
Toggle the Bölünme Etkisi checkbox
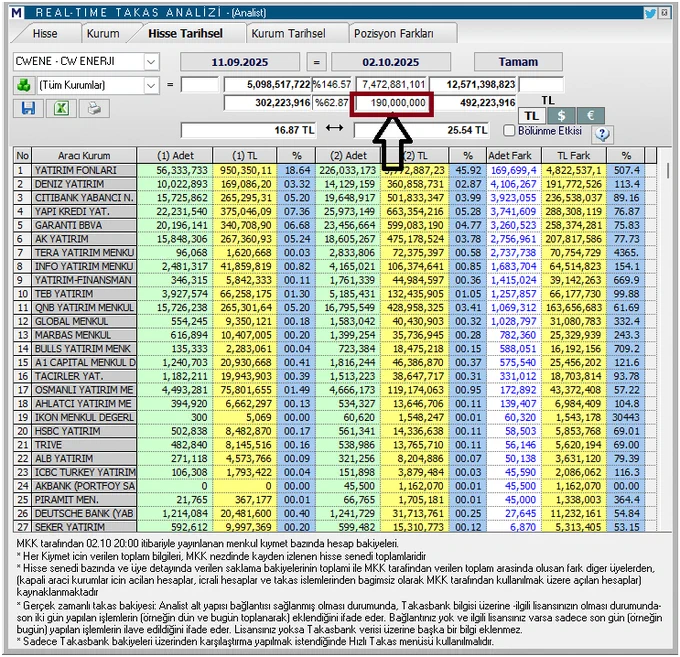click(x=509, y=130)
